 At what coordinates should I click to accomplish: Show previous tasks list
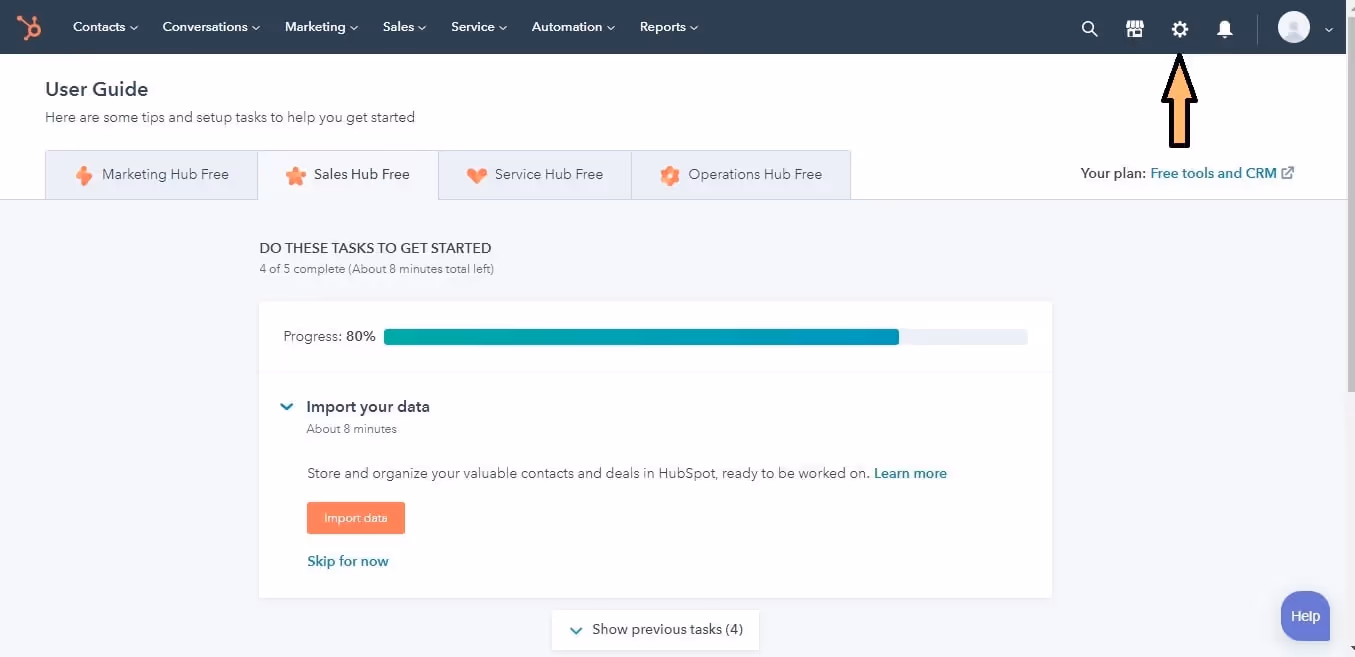(x=655, y=629)
